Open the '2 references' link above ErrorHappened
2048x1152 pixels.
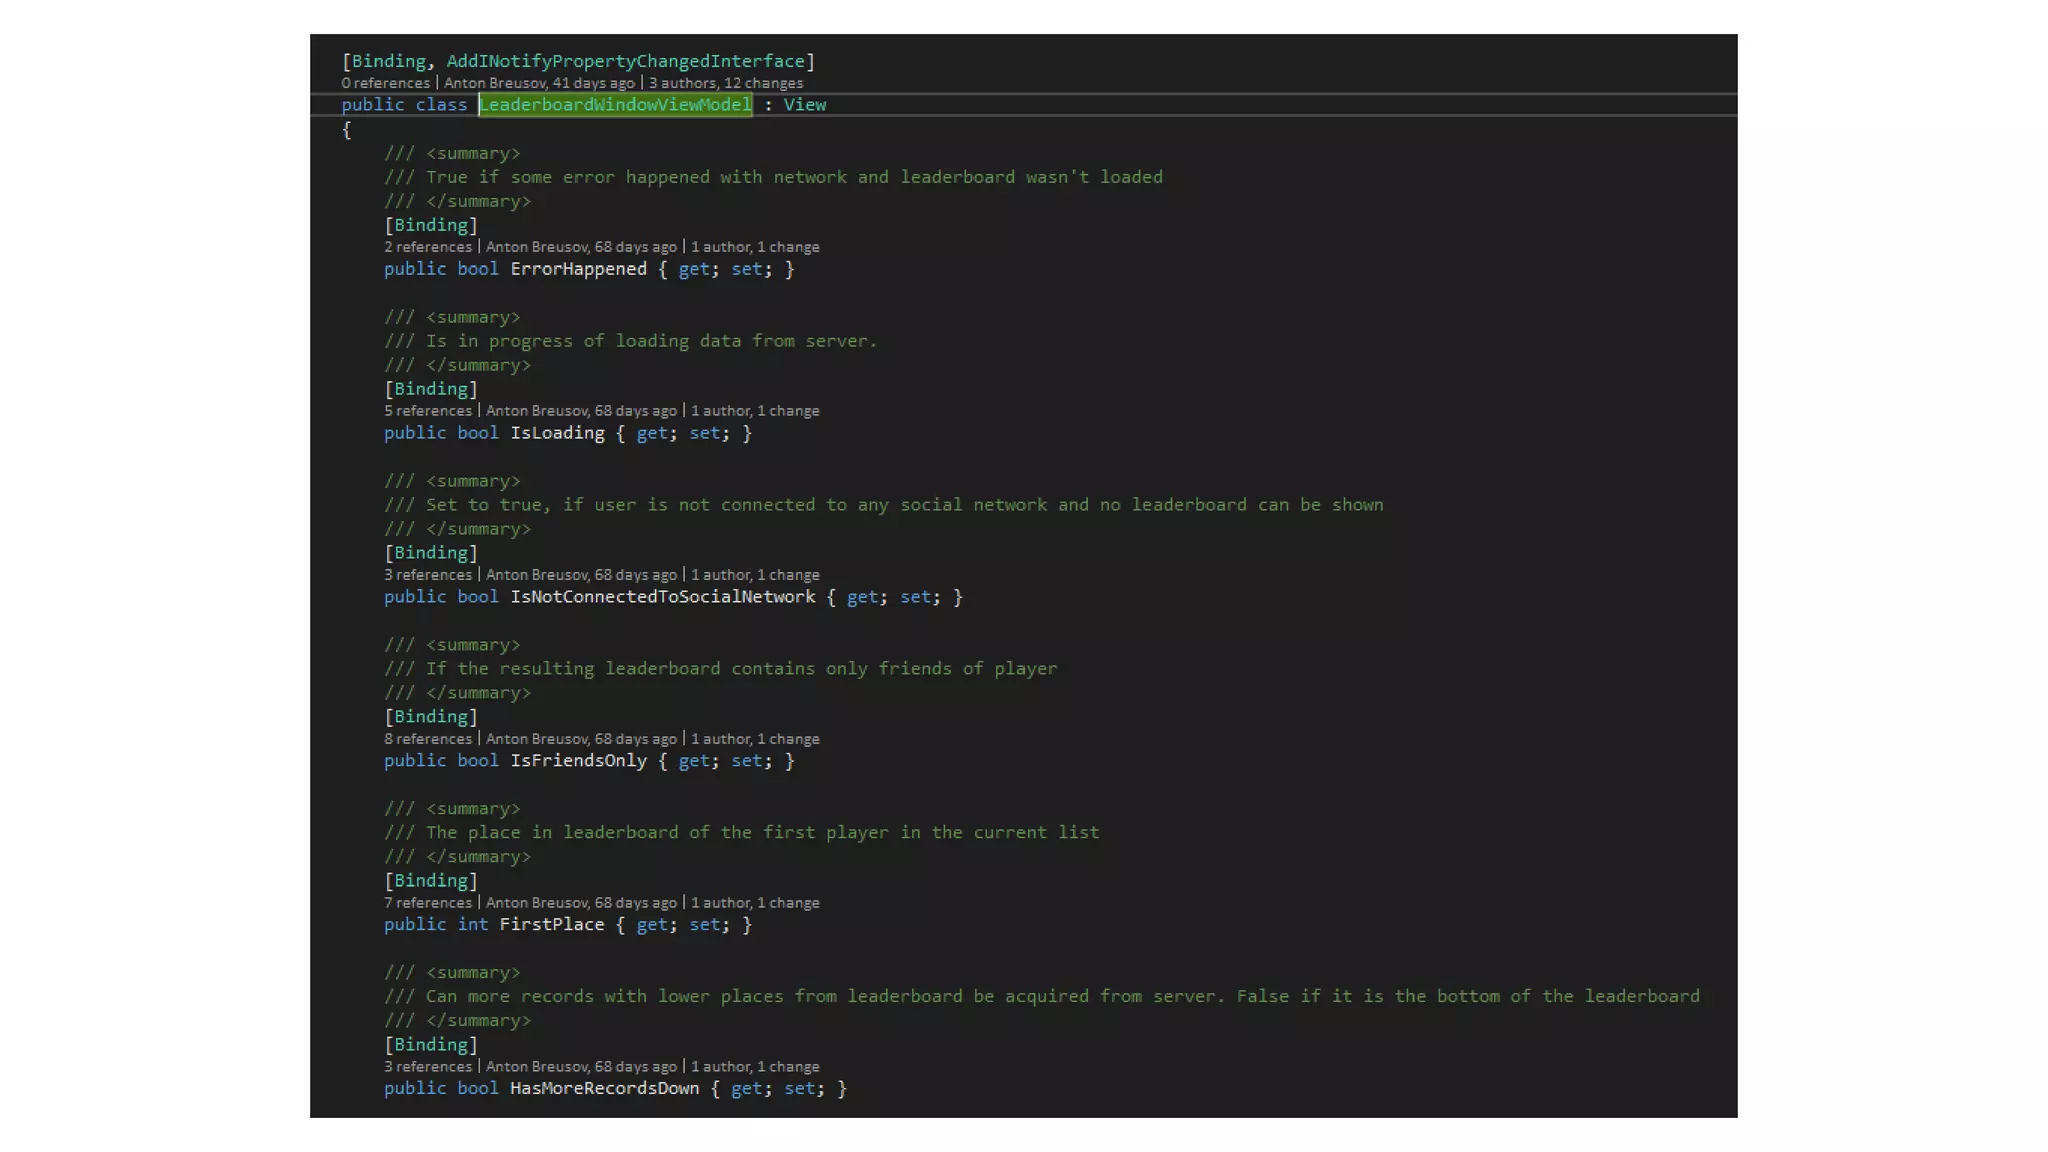click(x=428, y=247)
